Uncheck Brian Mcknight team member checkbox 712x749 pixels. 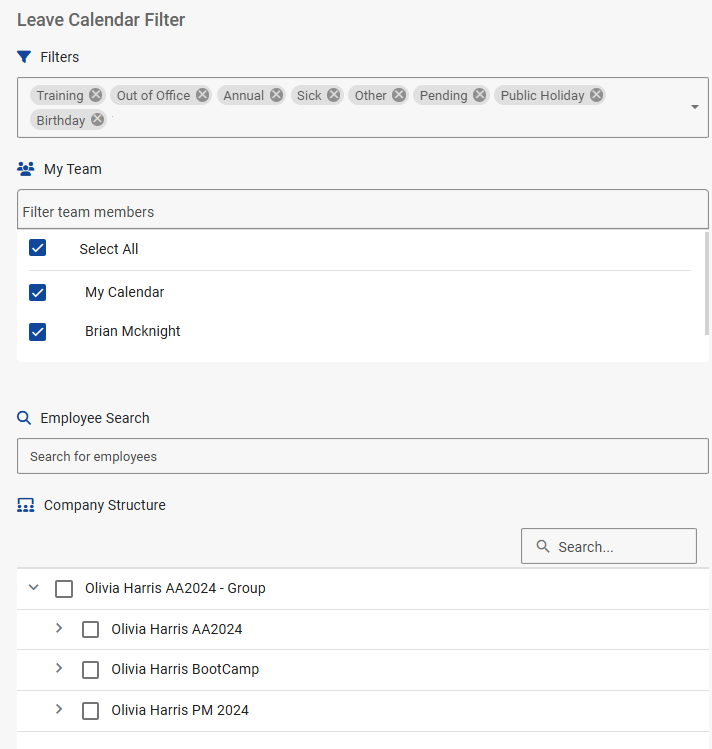tap(38, 331)
